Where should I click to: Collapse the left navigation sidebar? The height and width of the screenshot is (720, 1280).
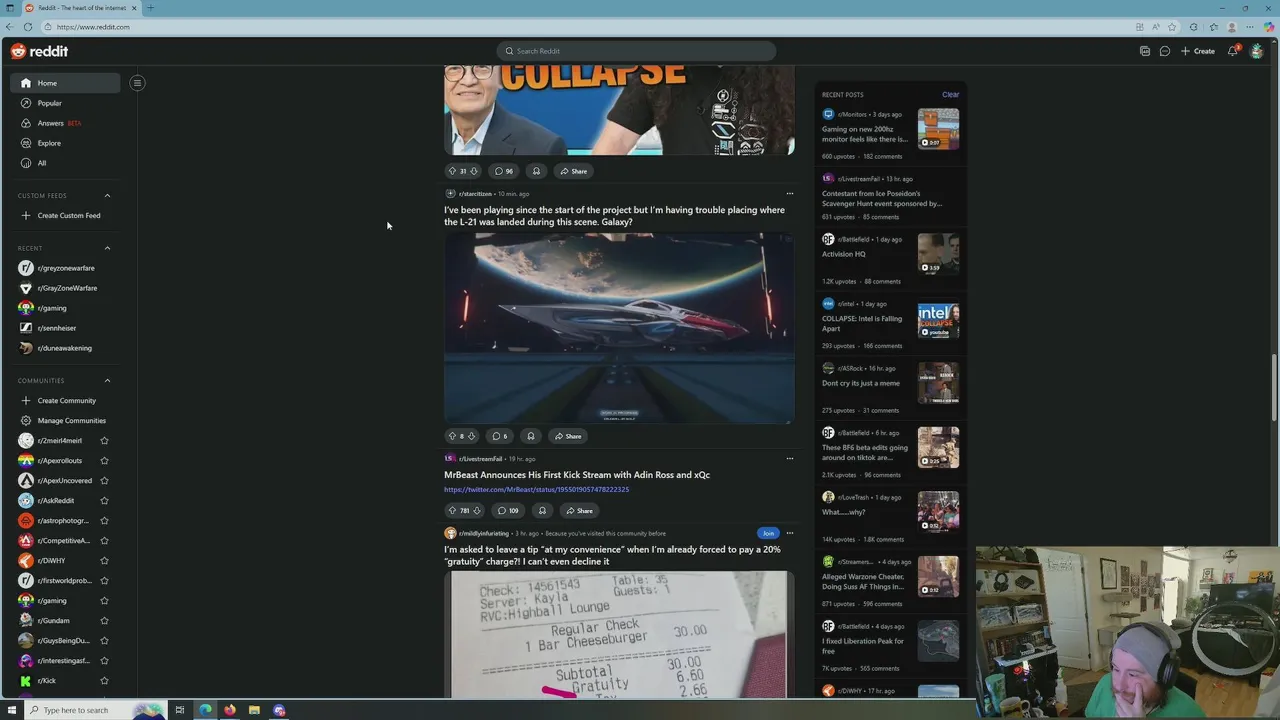137,83
